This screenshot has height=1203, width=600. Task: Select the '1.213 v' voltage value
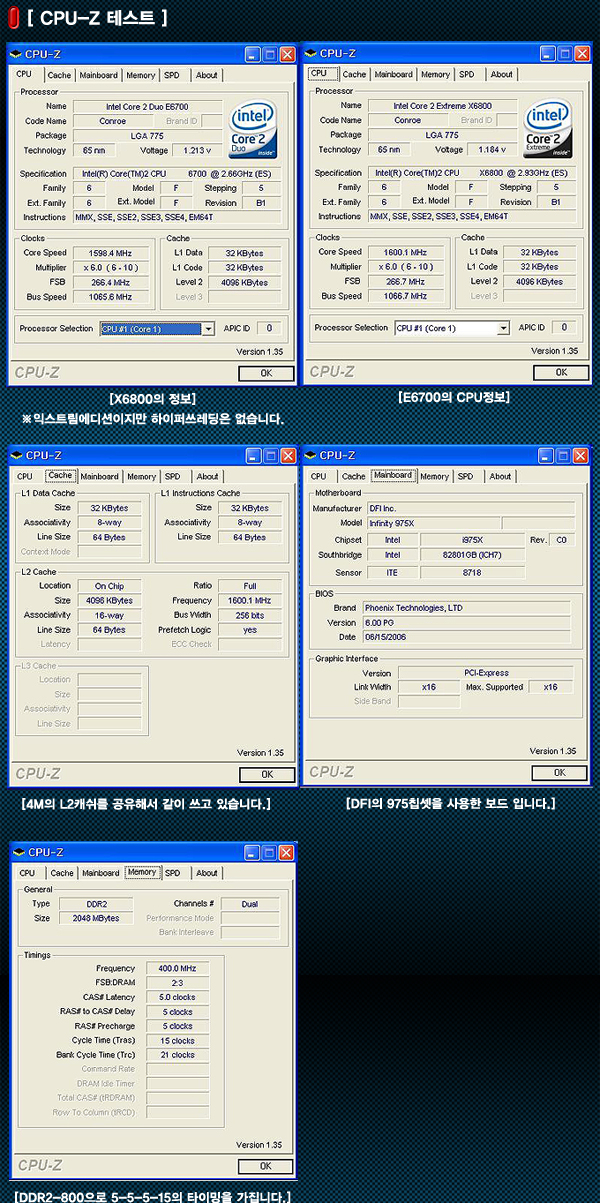point(197,151)
